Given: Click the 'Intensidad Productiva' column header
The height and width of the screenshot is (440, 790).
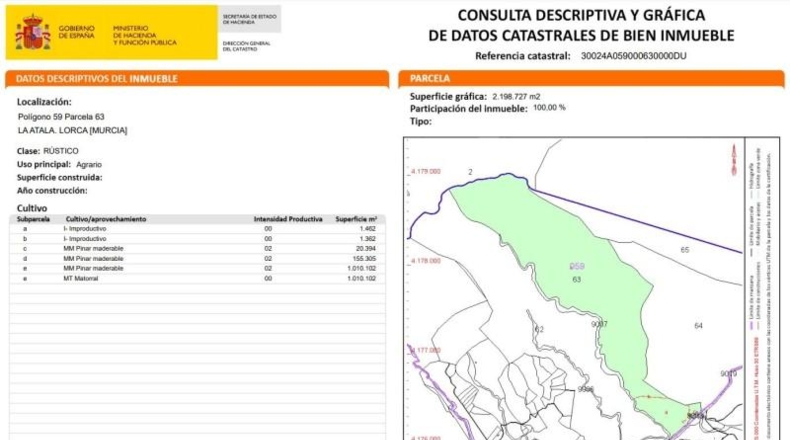Looking at the screenshot, I should pos(288,219).
